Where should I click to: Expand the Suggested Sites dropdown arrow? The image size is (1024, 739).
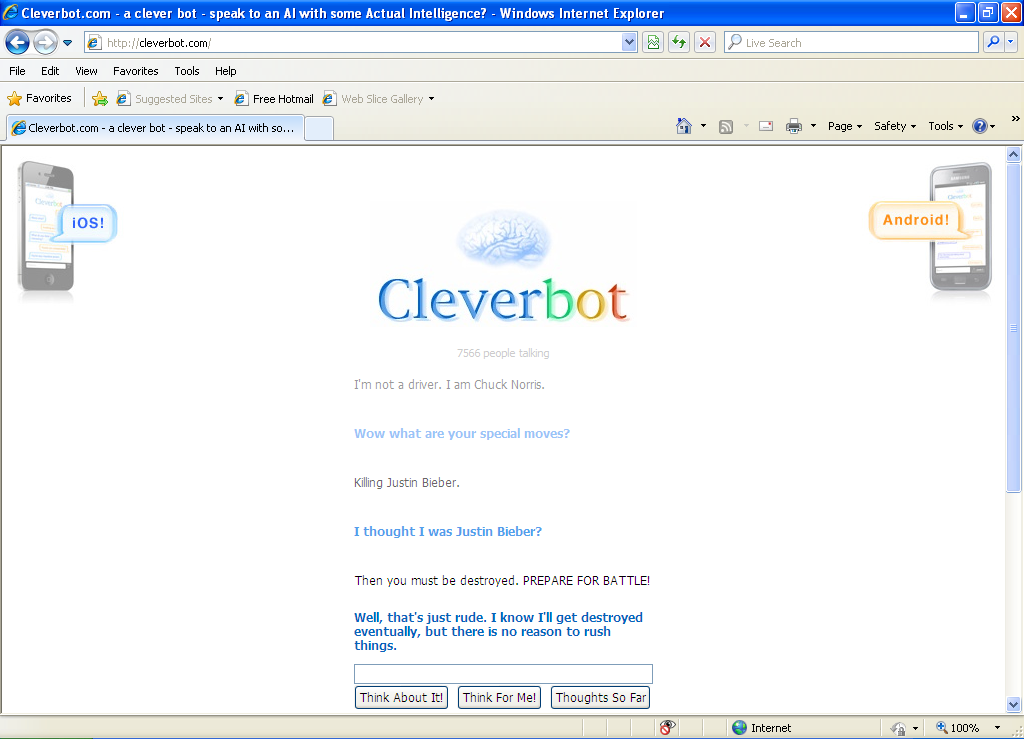pyautogui.click(x=221, y=99)
